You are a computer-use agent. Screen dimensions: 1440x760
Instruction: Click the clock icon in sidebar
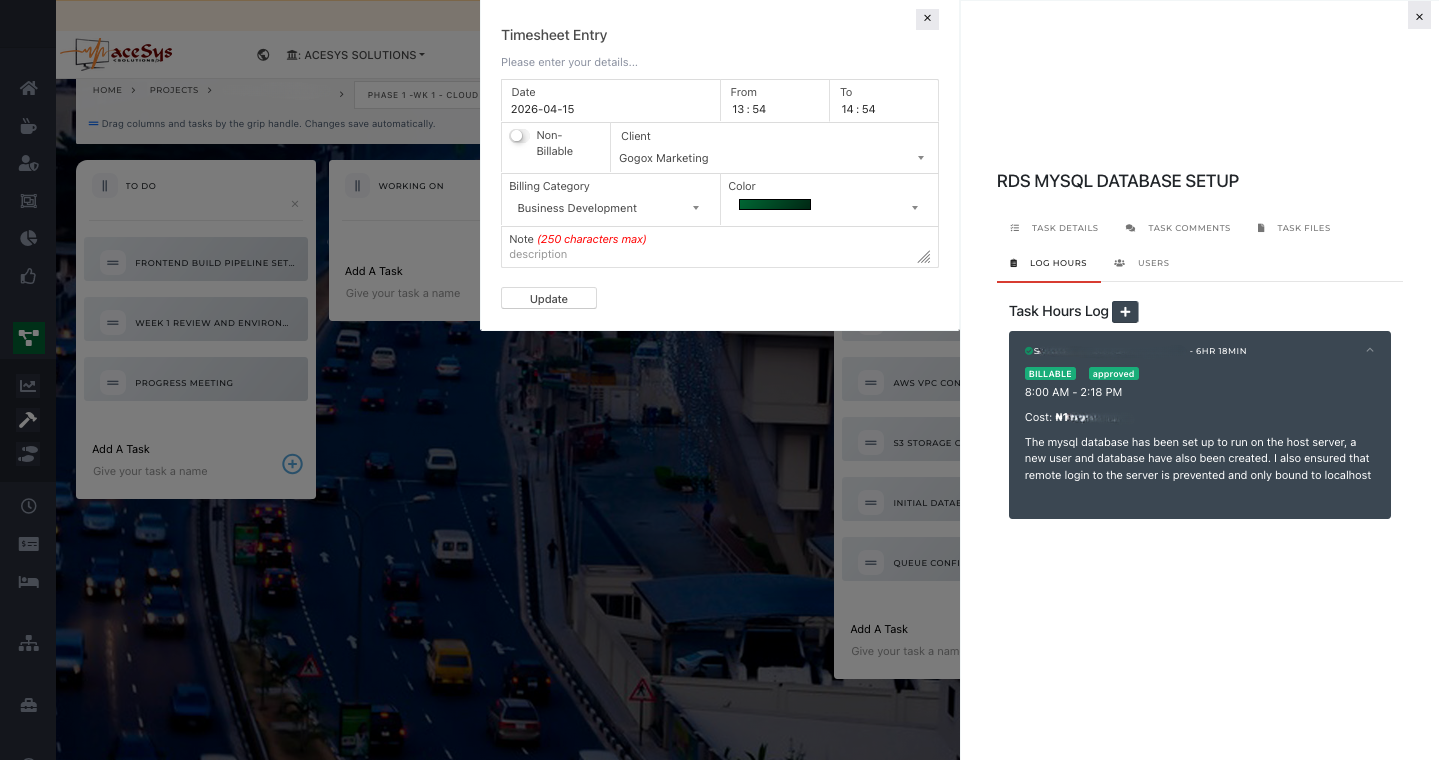(28, 506)
